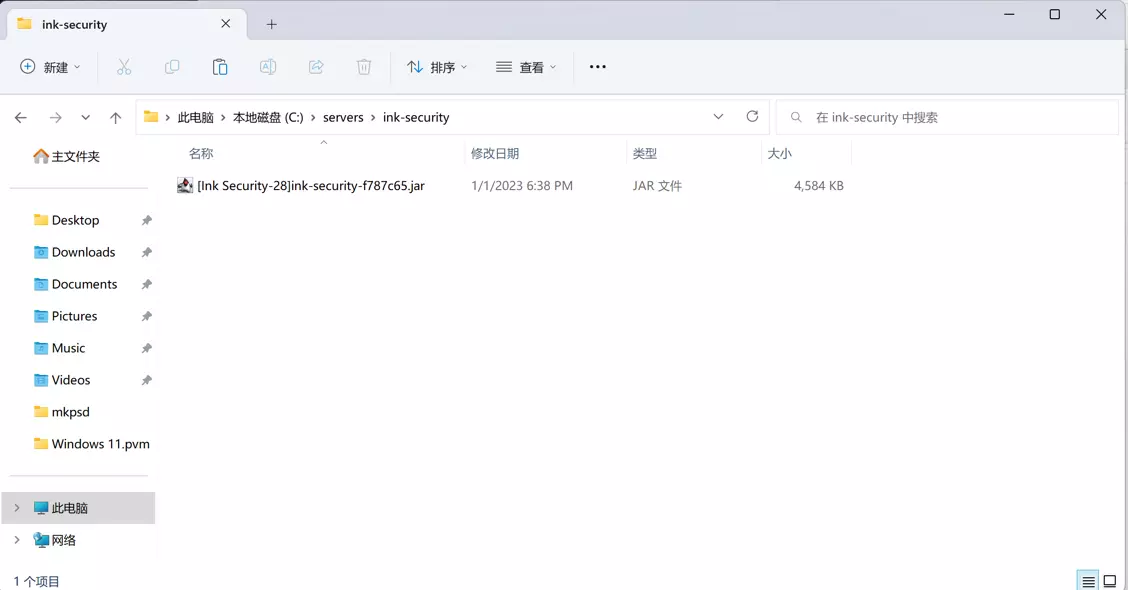Open the 查看 (View) menu

tap(526, 67)
